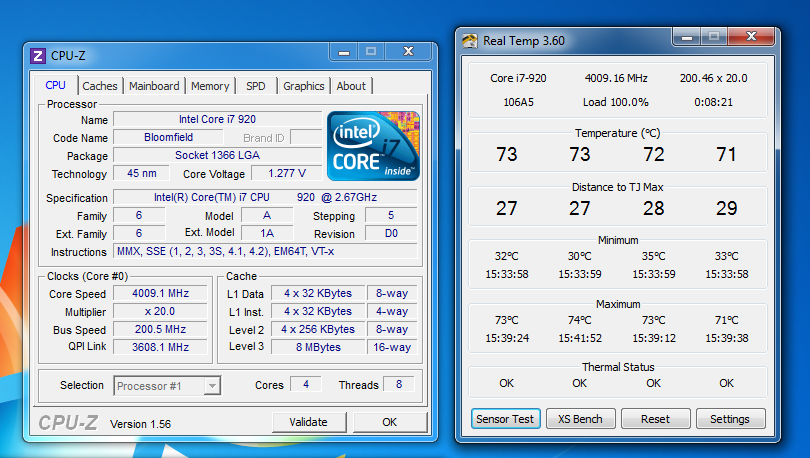Switch to the Caches tab in CPU-Z
Viewport: 810px width, 458px height.
[100, 86]
